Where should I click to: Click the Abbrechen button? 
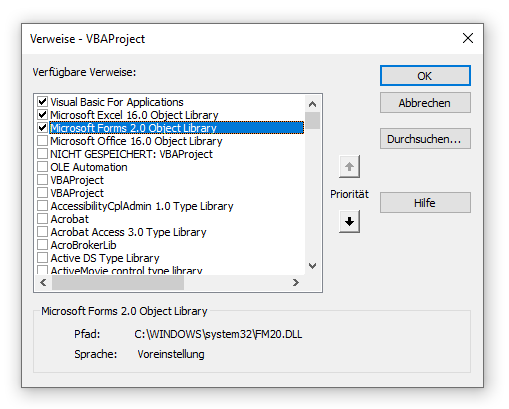[x=425, y=103]
